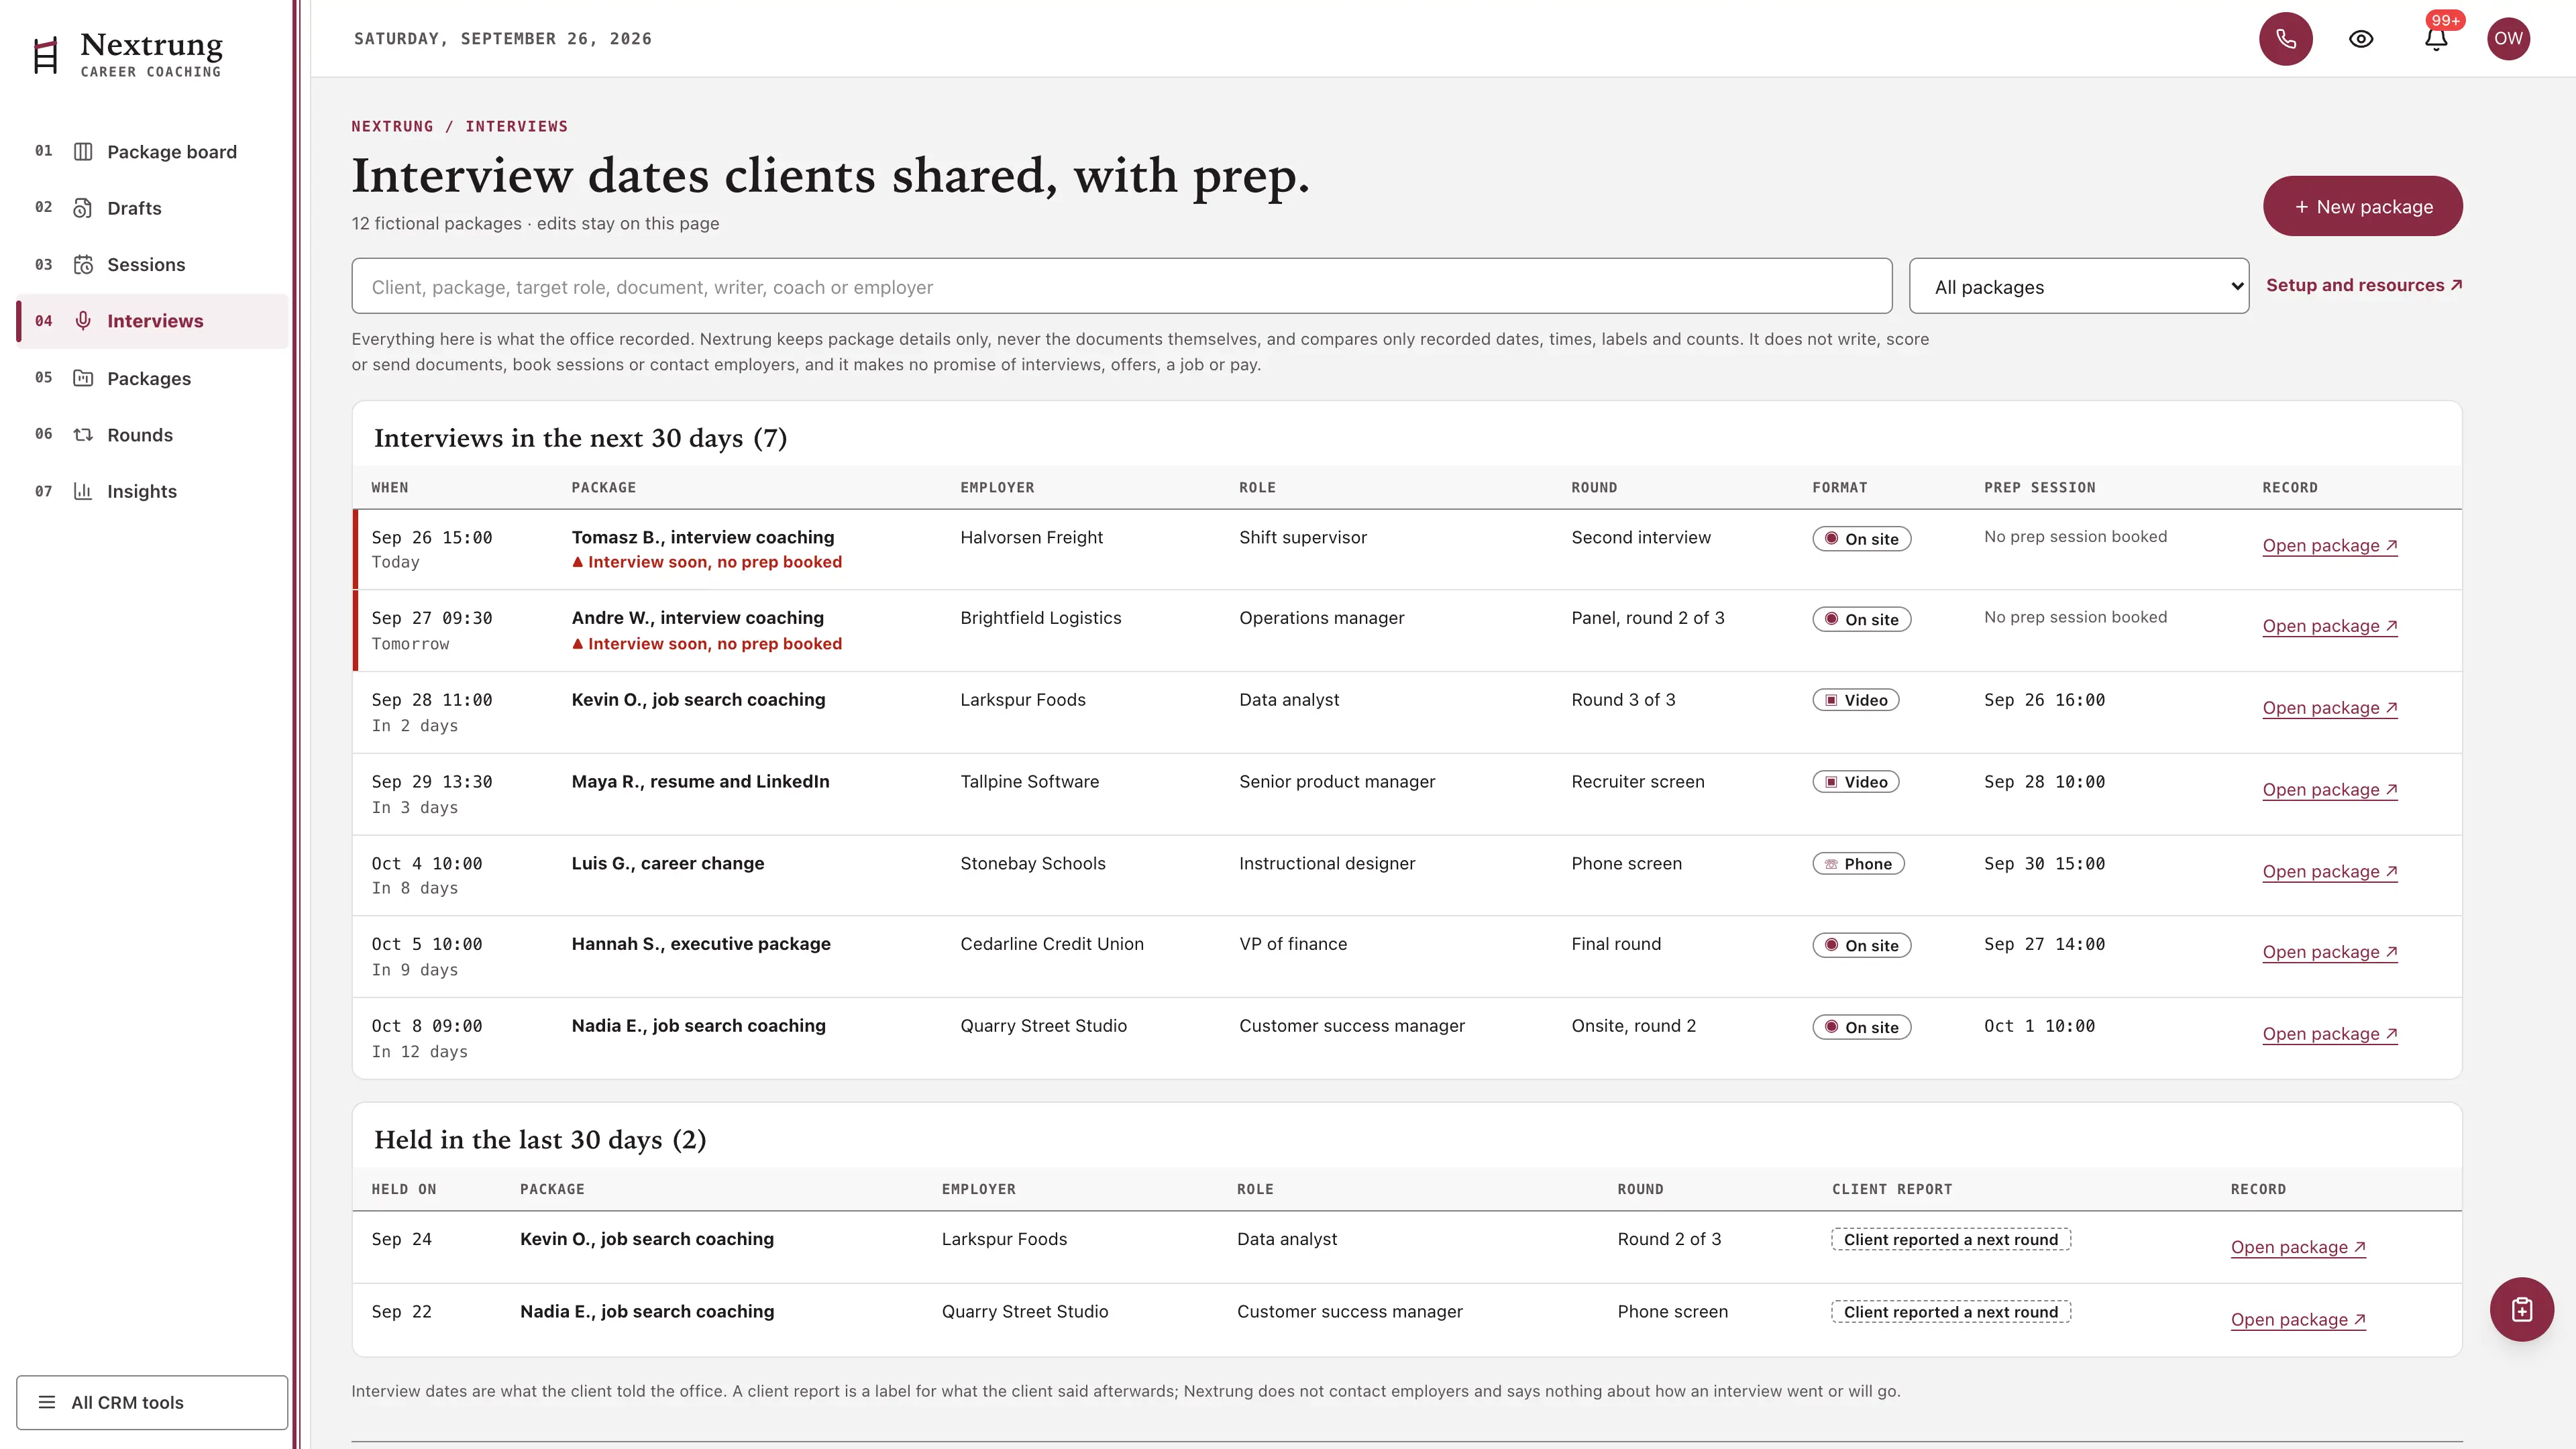This screenshot has height=1449, width=2576.
Task: Select Interviews in sidebar
Action: pyautogui.click(x=153, y=321)
